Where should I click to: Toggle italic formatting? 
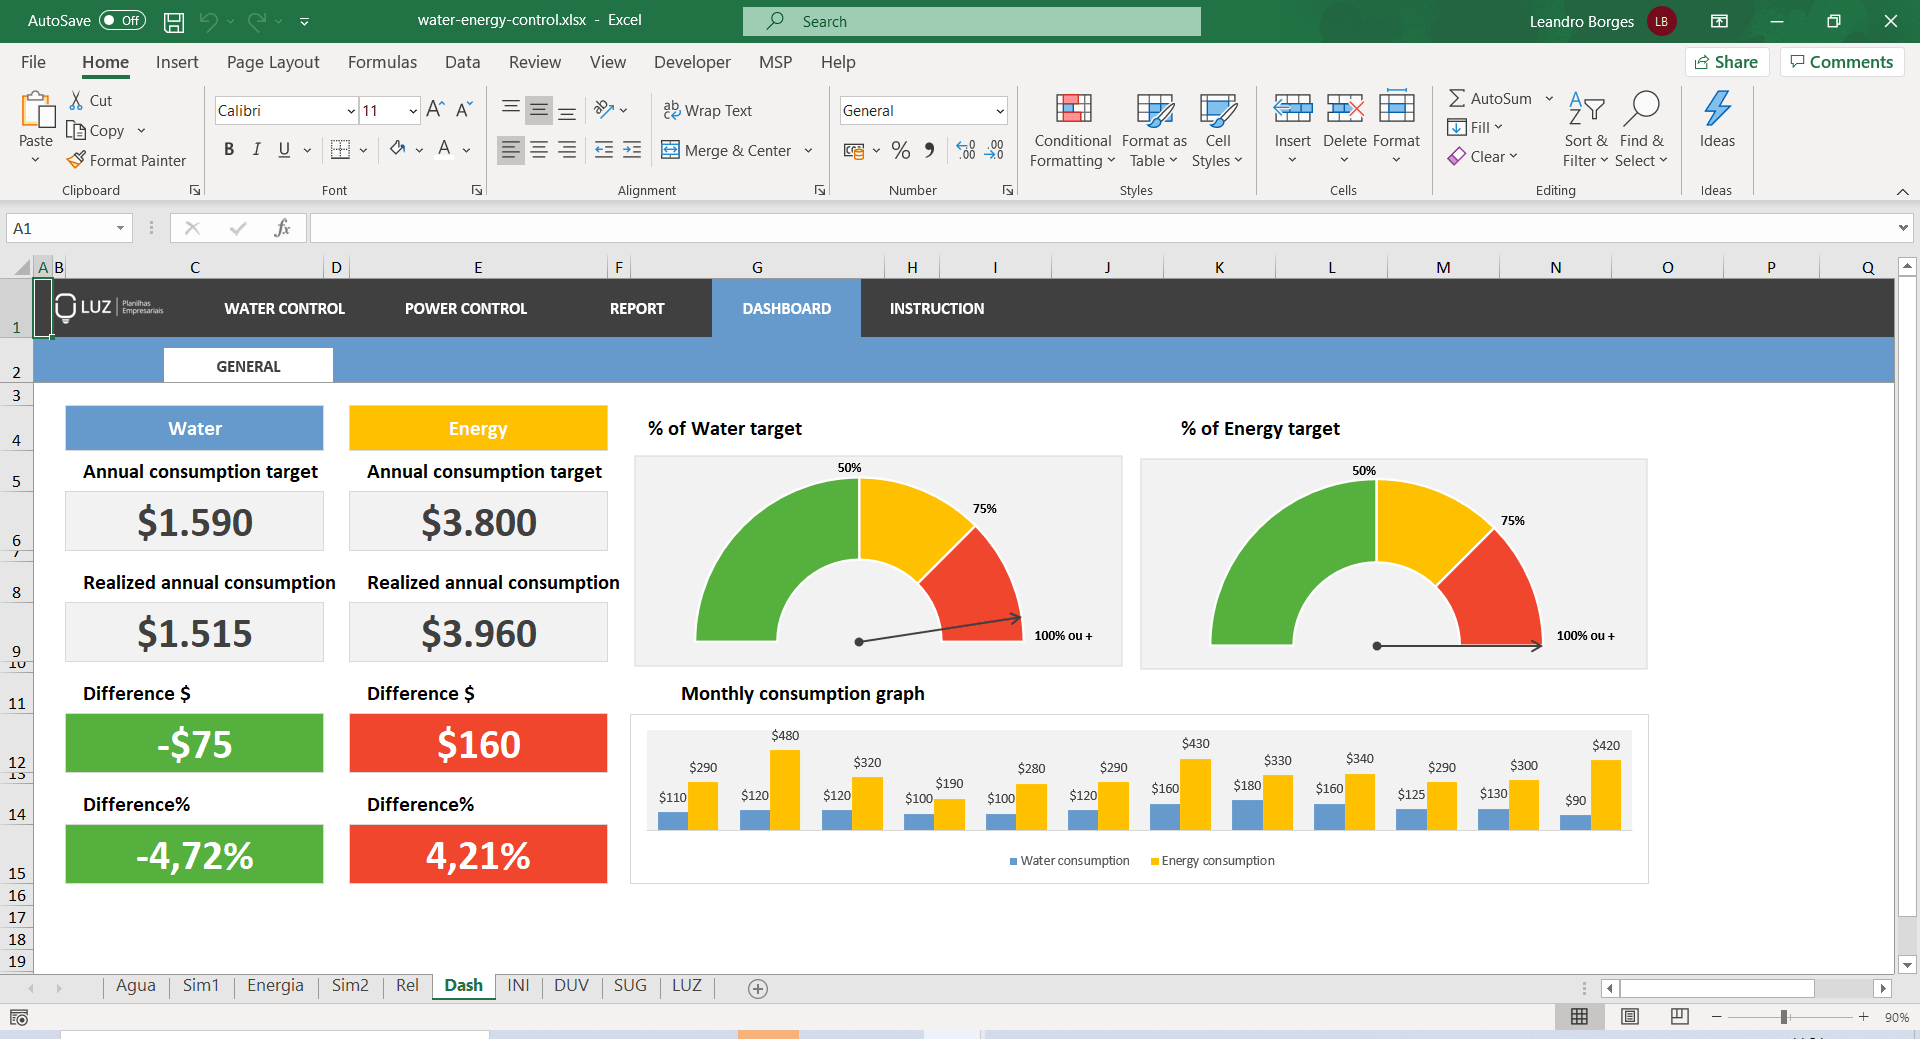[x=256, y=149]
